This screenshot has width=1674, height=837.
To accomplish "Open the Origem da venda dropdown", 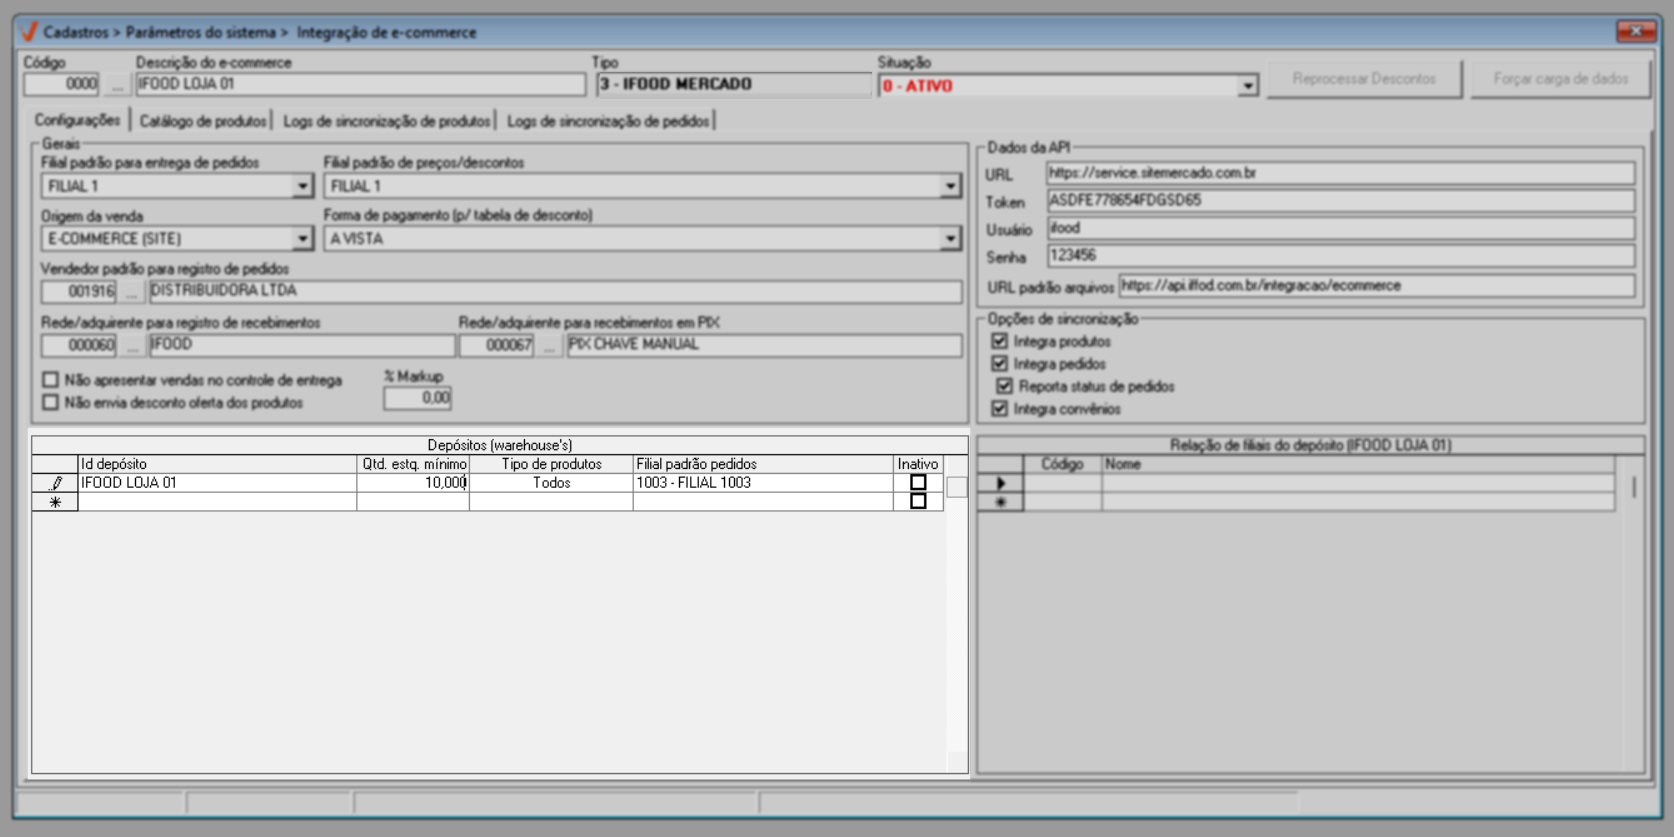I will [x=302, y=239].
